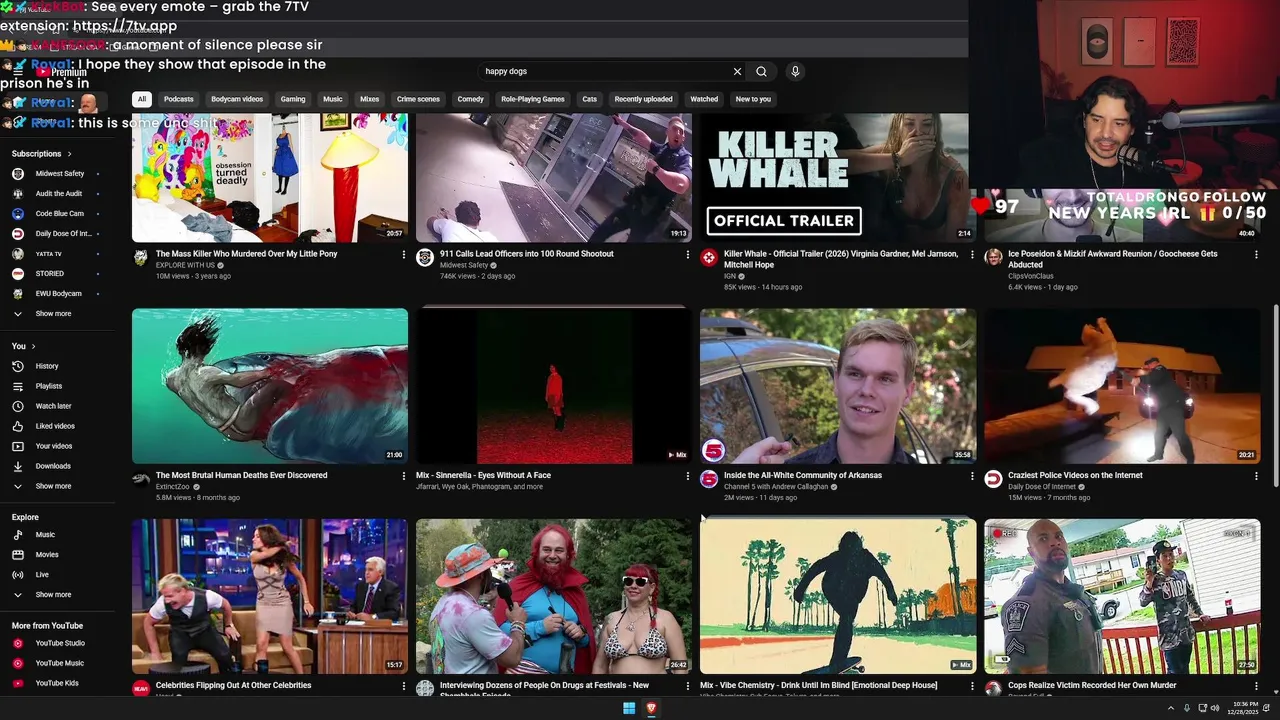Play Cops Realize Victim Recorded thumbnail

tap(1122, 596)
